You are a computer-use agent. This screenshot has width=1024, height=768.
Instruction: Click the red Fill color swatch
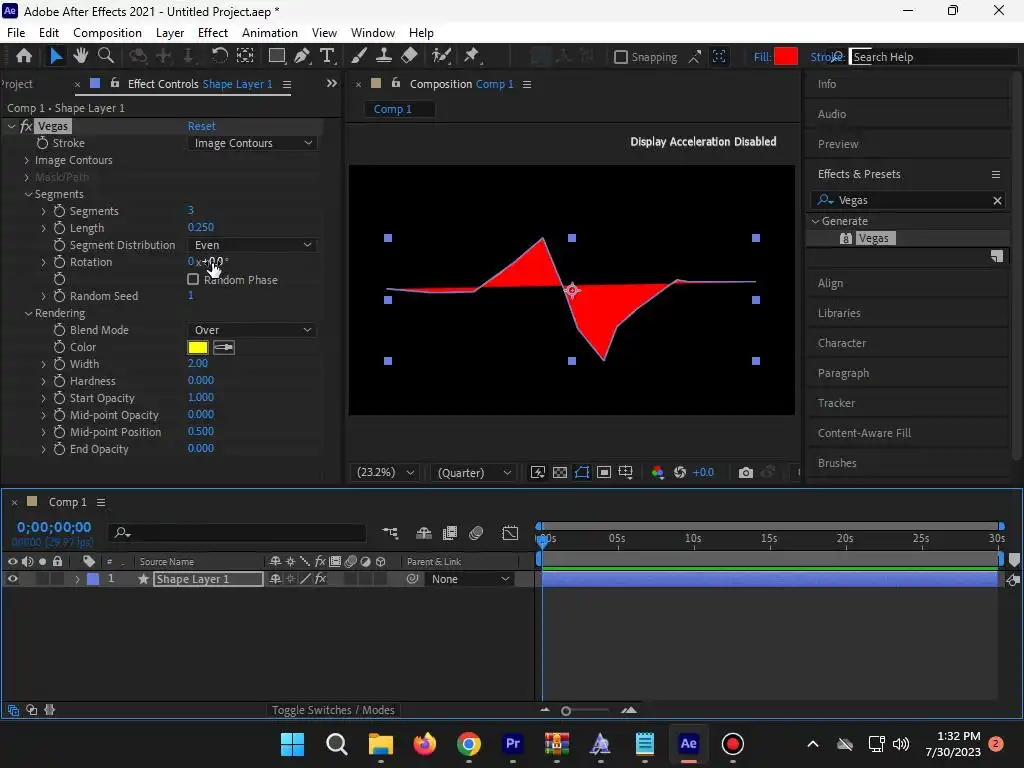786,57
